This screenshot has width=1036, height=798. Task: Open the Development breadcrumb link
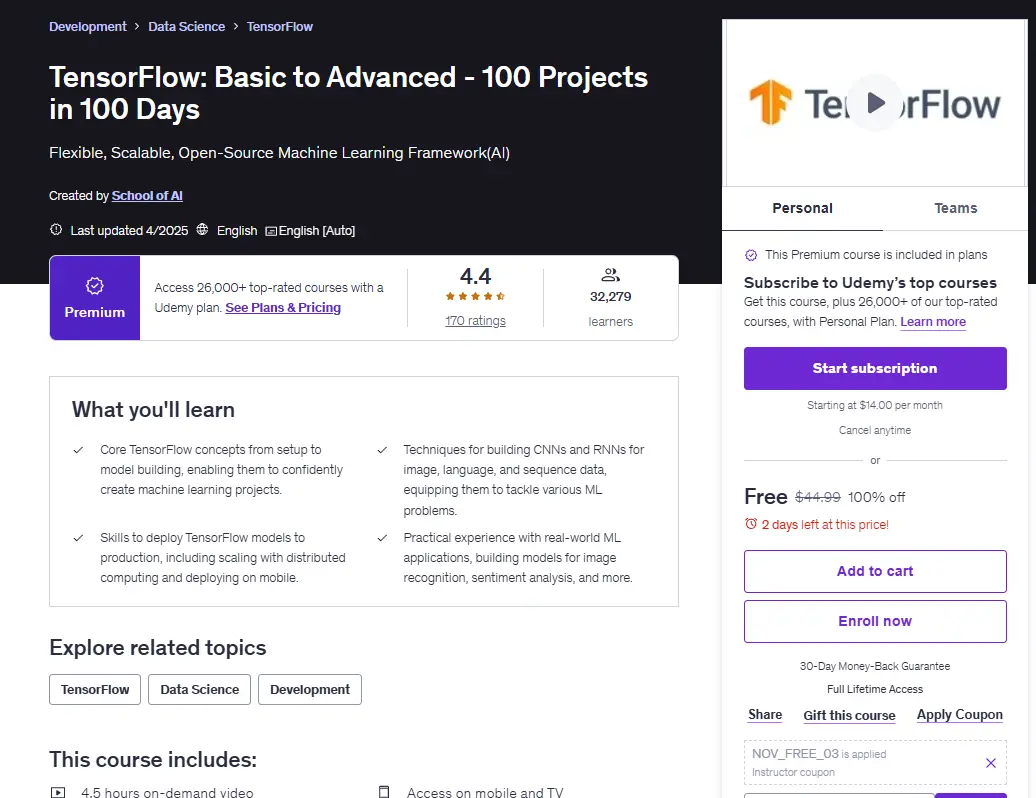coord(87,26)
